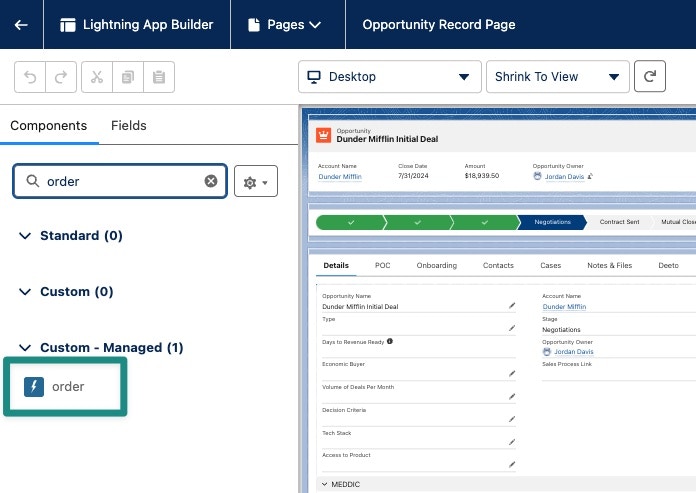Screen dimensions: 696x493
Task: Click the Contract Sent stage in path
Action: [619, 222]
